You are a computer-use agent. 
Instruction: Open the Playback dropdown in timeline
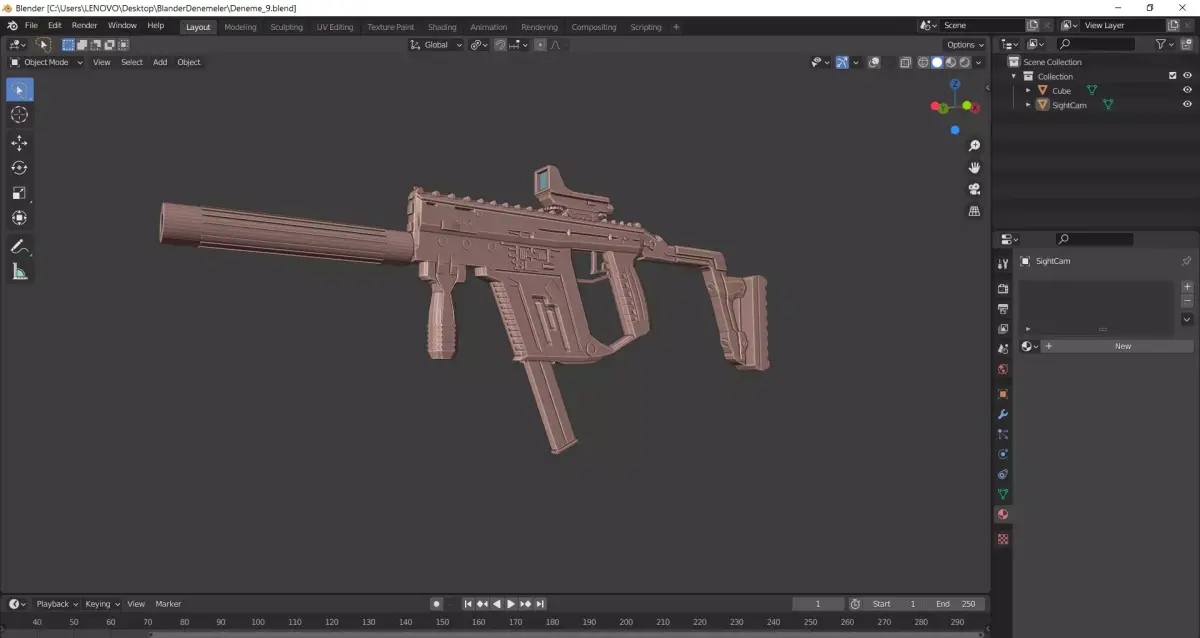pos(56,604)
